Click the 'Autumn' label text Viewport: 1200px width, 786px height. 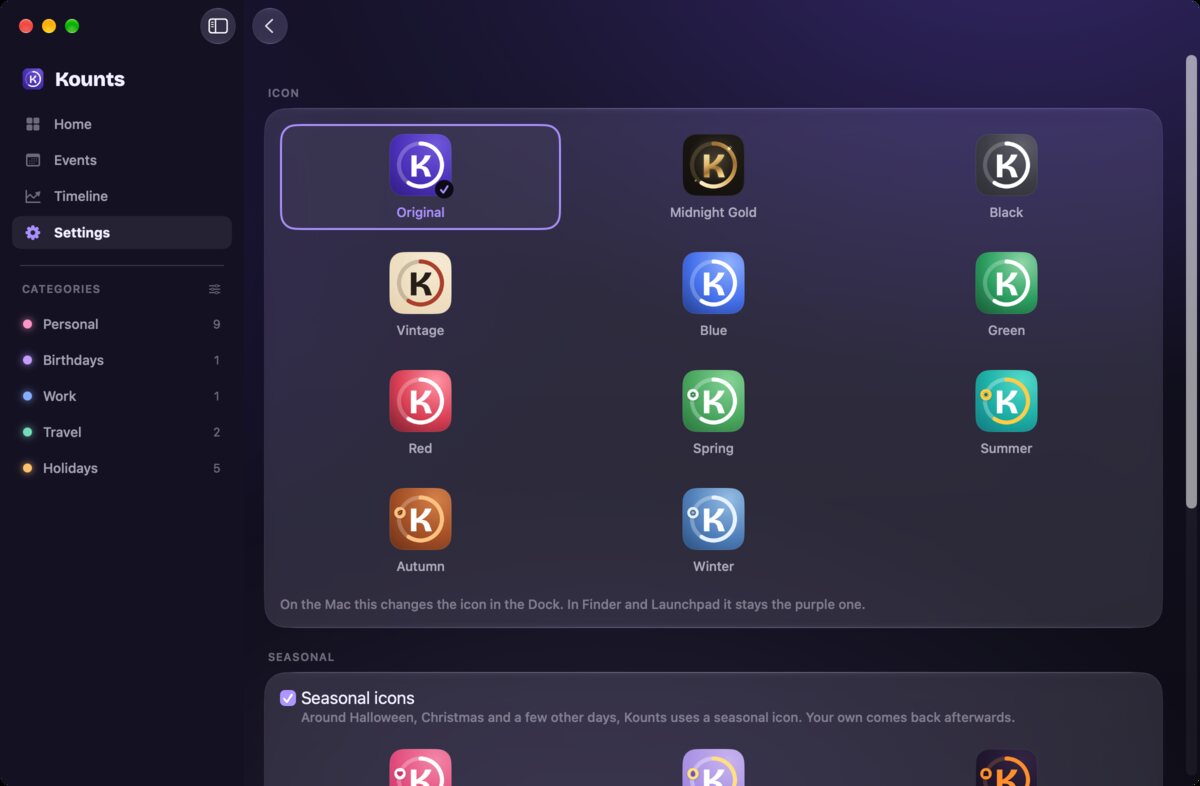click(420, 566)
